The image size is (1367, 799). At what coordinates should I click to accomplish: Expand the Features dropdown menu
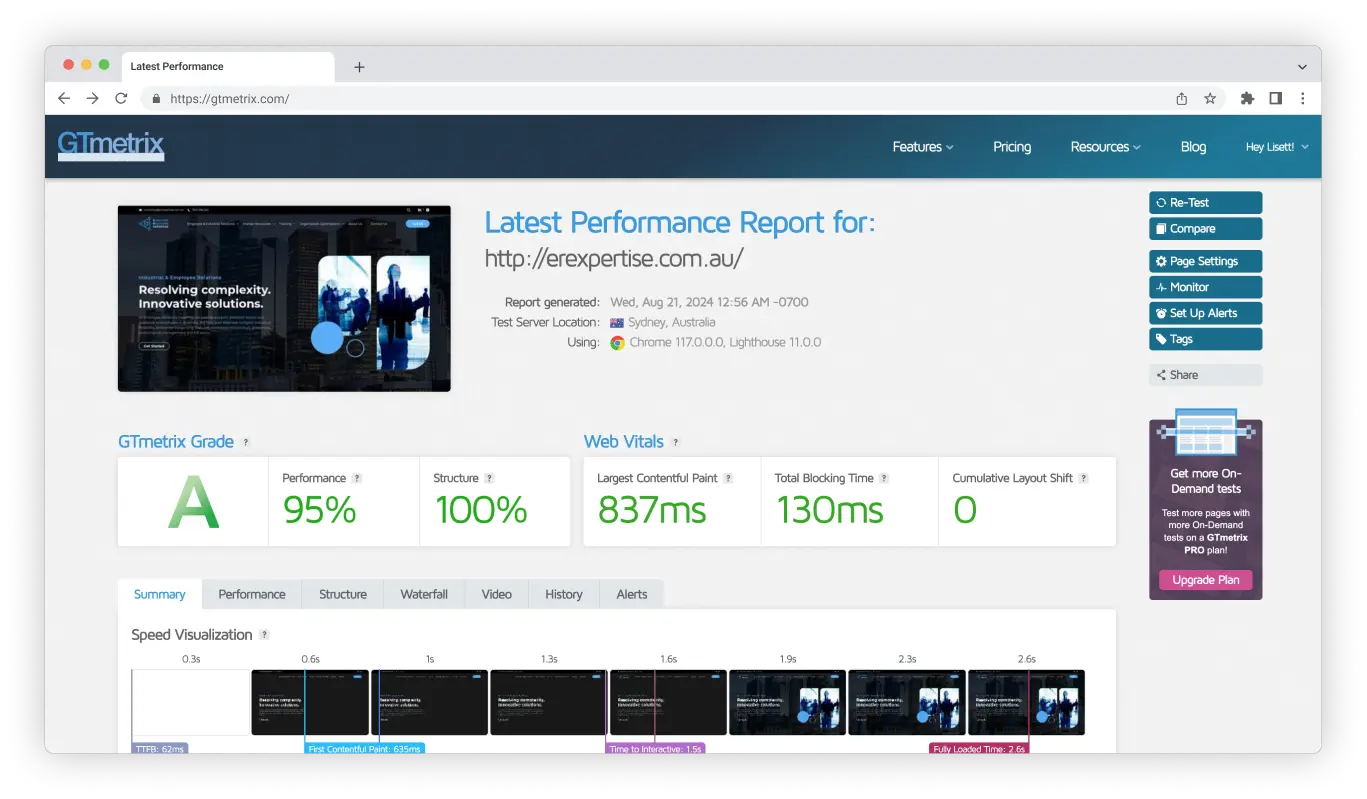[922, 147]
